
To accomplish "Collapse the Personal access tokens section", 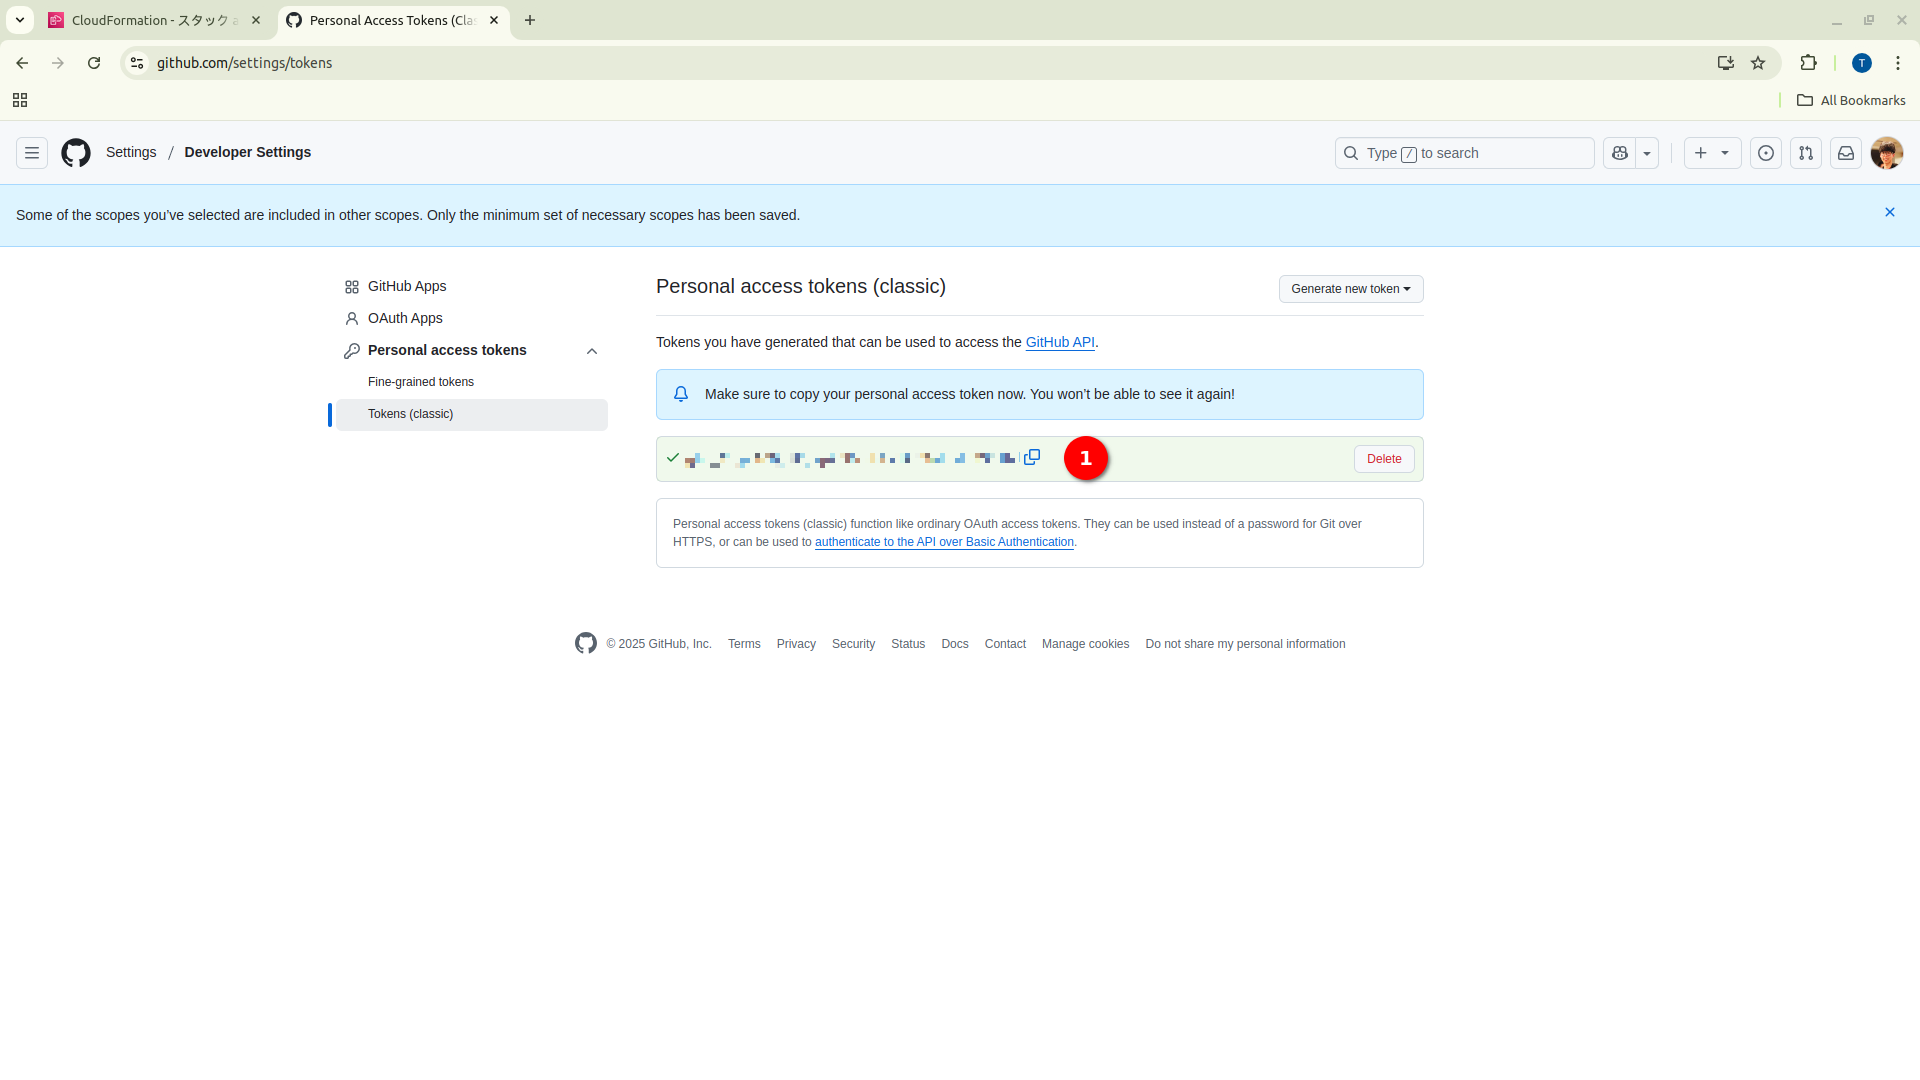I will 592,351.
